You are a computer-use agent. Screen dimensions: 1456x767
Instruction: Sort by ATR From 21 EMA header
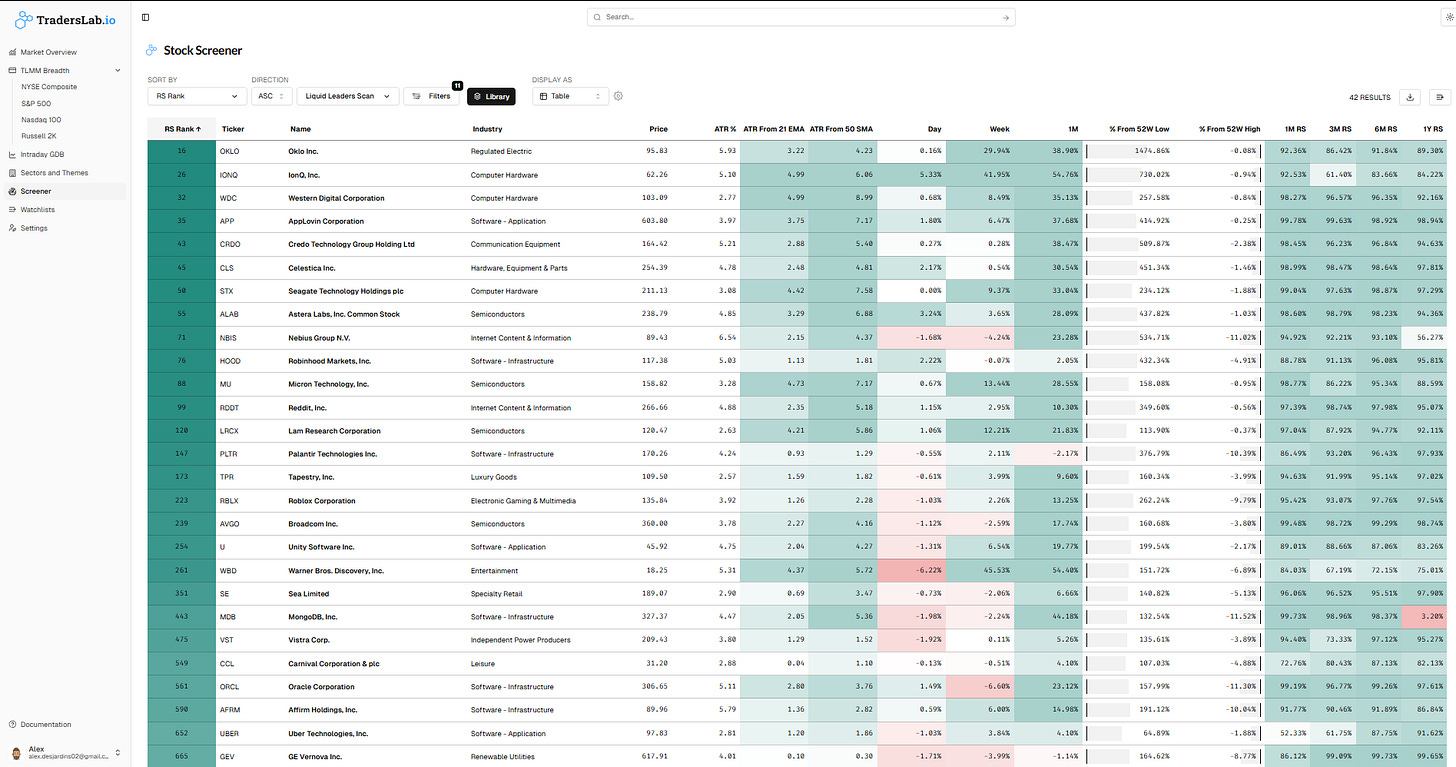(774, 129)
